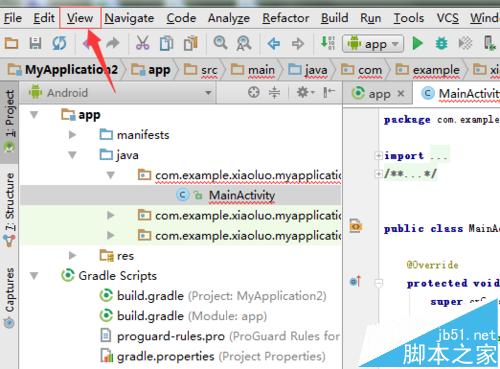Toggle the Captures side tool window

point(10,297)
